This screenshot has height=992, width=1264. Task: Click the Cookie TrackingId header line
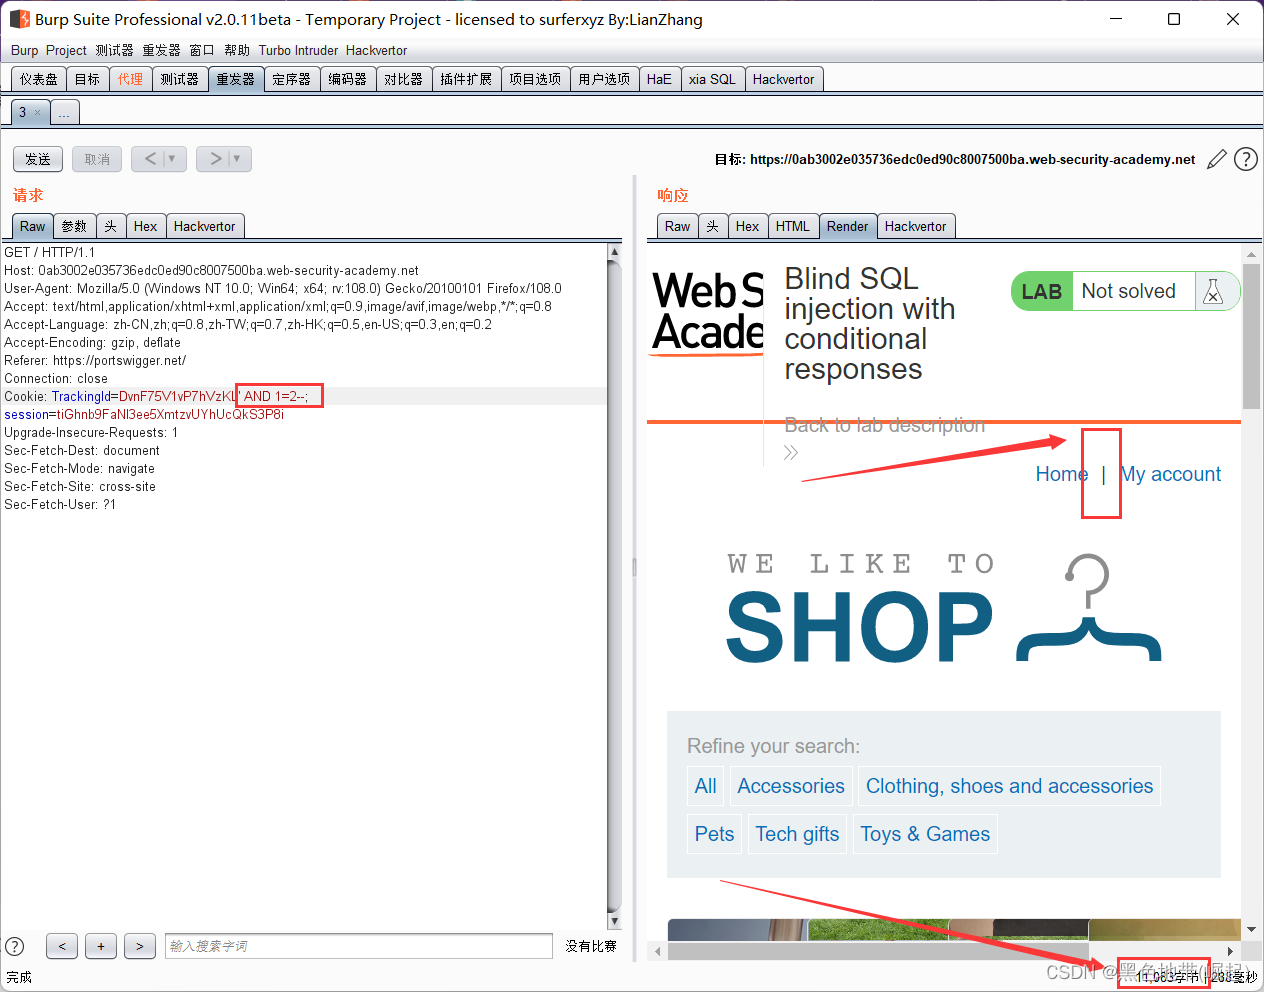pyautogui.click(x=304, y=396)
